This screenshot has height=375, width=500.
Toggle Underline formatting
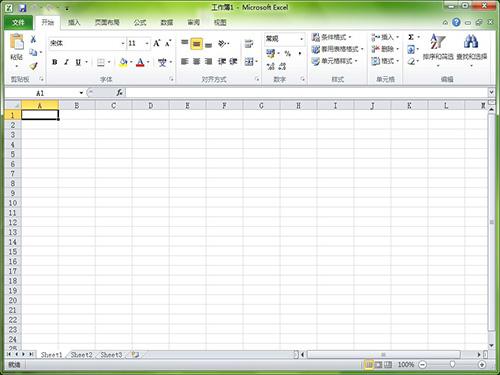[x=78, y=62]
